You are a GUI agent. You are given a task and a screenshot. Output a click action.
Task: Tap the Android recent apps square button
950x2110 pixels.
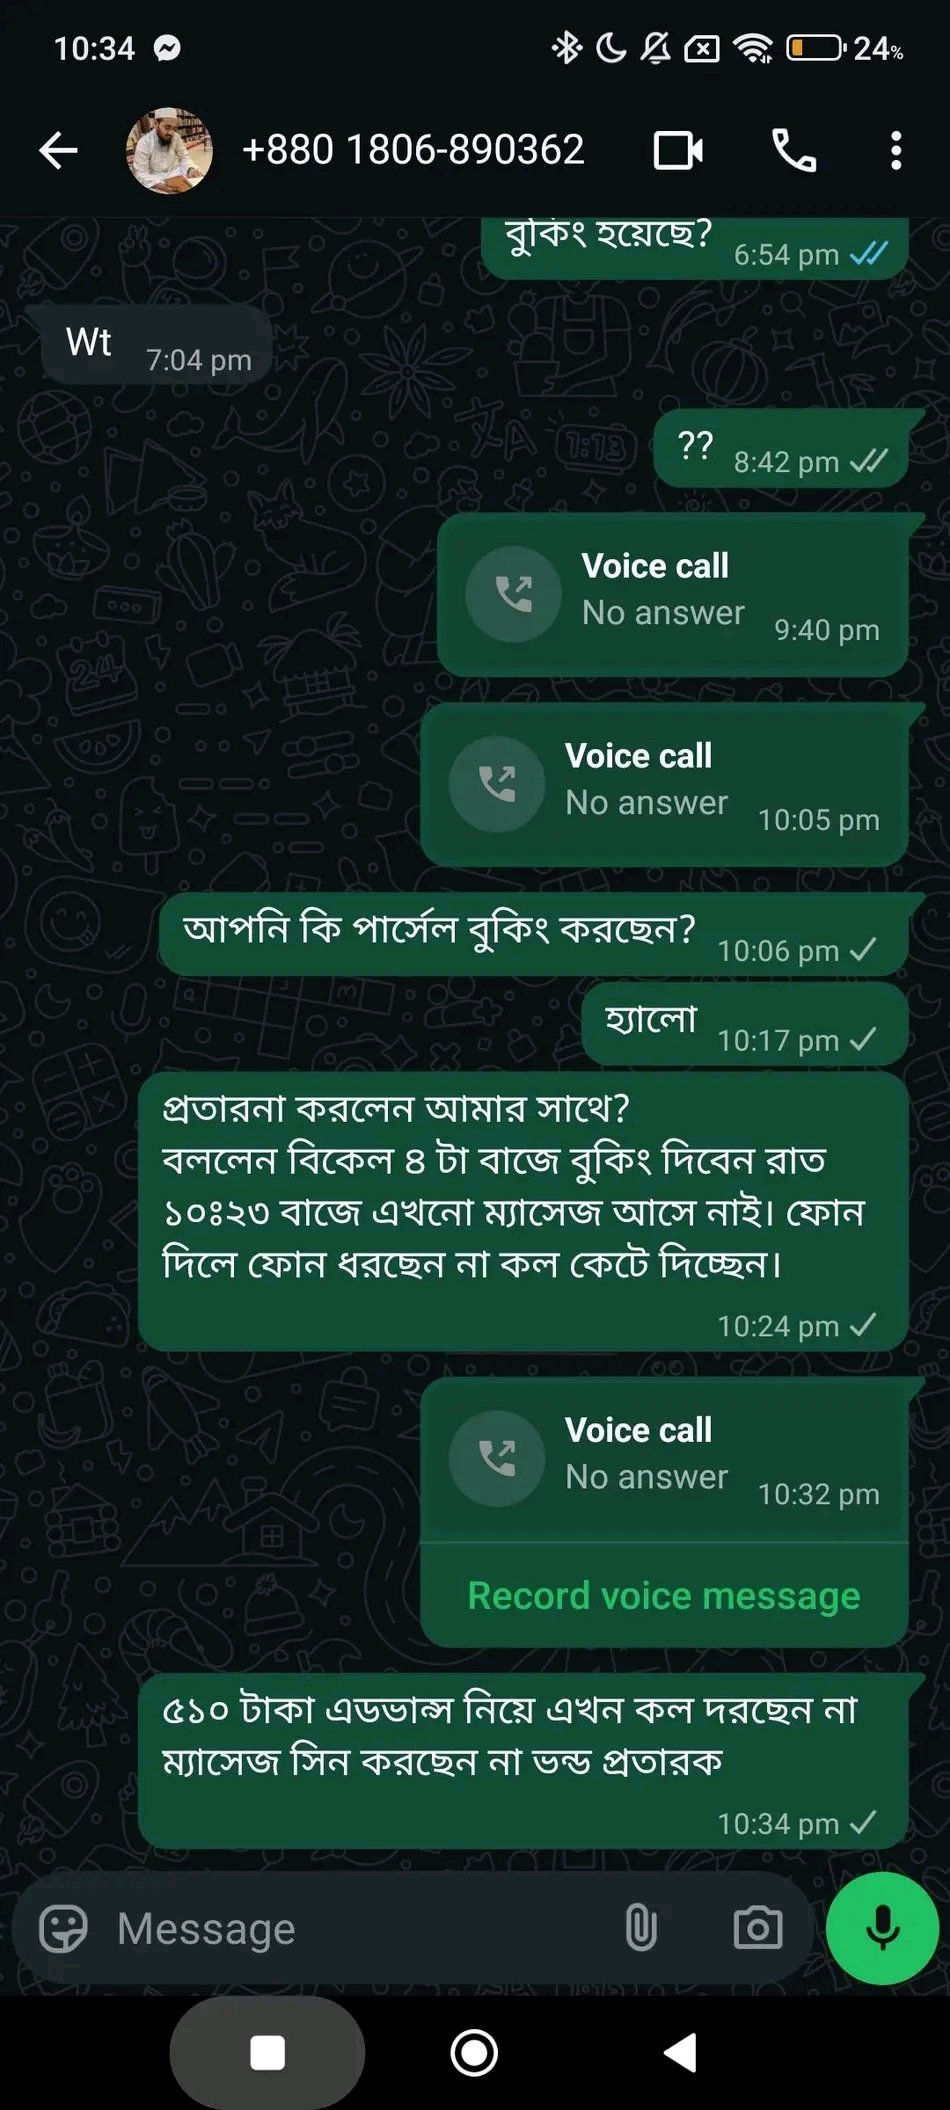(267, 2053)
